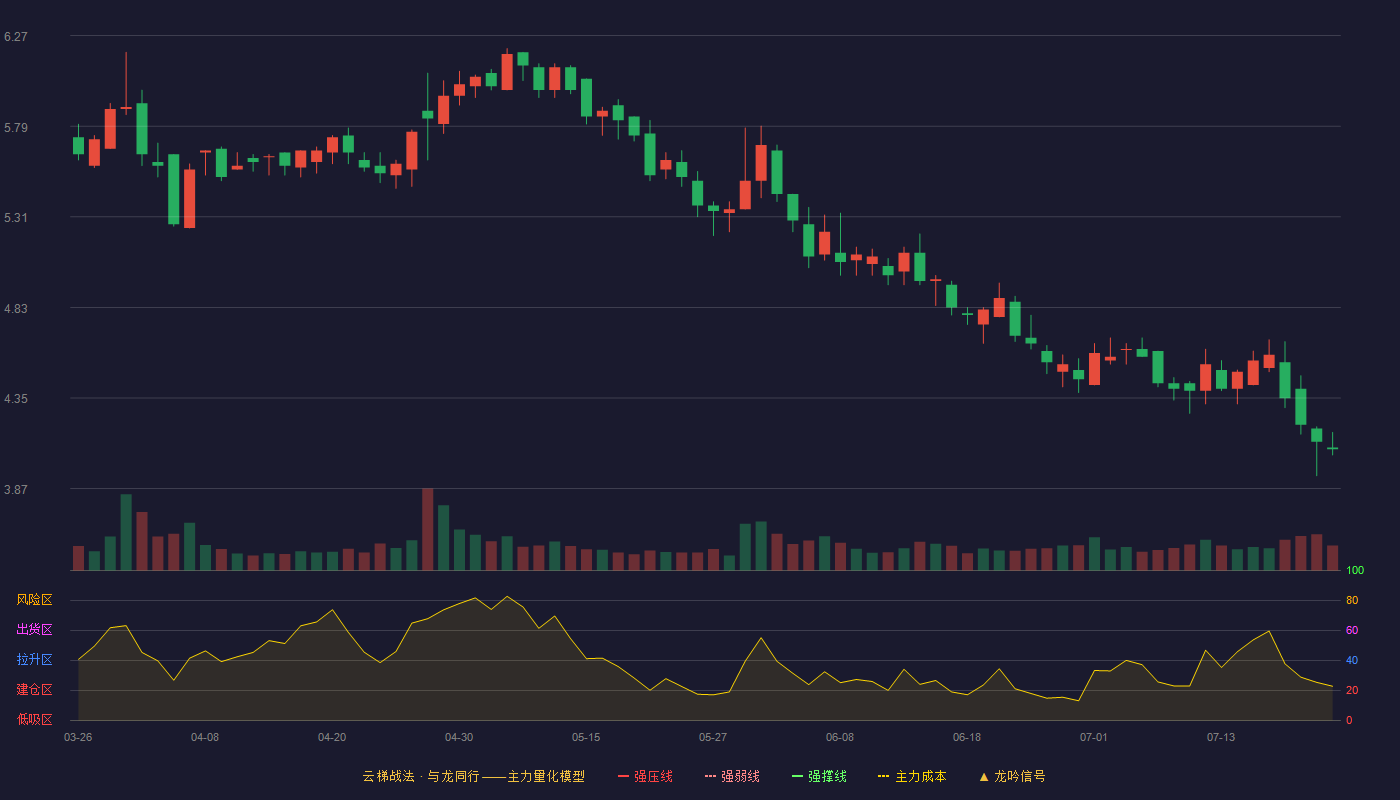
Task: Click the 100 indicator scale value
Action: [1355, 570]
